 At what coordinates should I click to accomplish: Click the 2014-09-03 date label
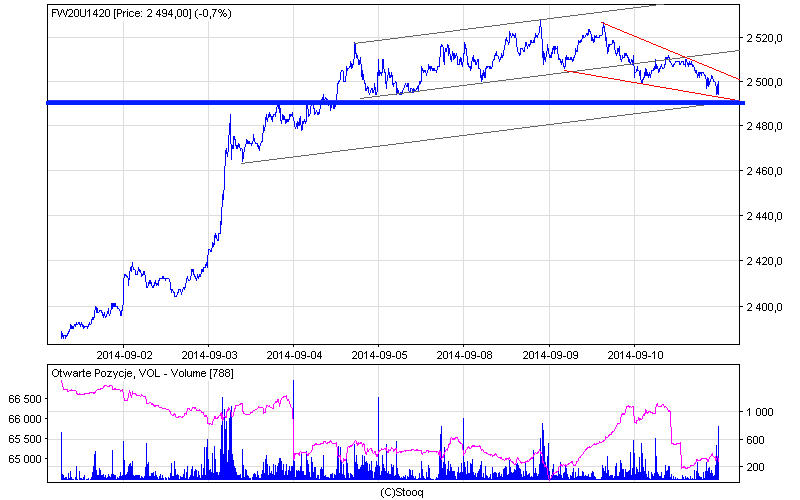pos(209,355)
